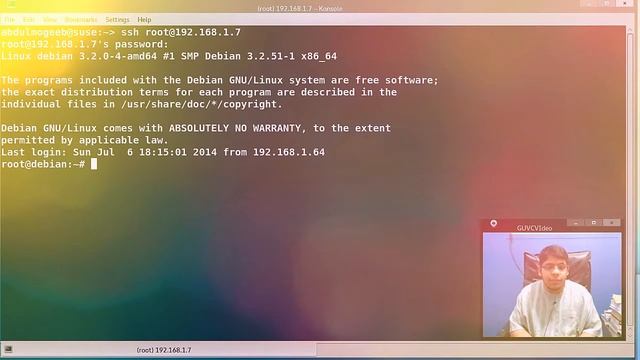Click the 'Linux debian 3.2.0-4-amd64' kernel line
Screen dimensions: 640x360
(x=169, y=56)
